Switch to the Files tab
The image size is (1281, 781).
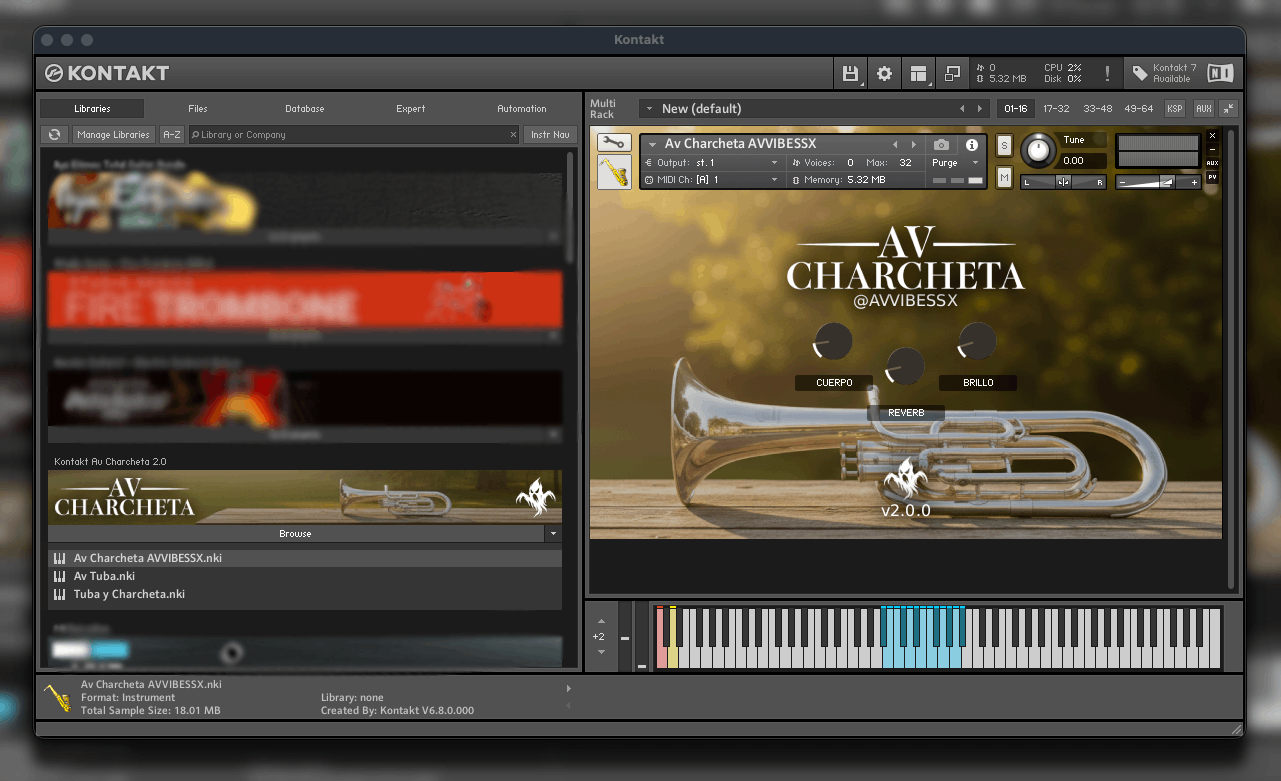coord(198,108)
